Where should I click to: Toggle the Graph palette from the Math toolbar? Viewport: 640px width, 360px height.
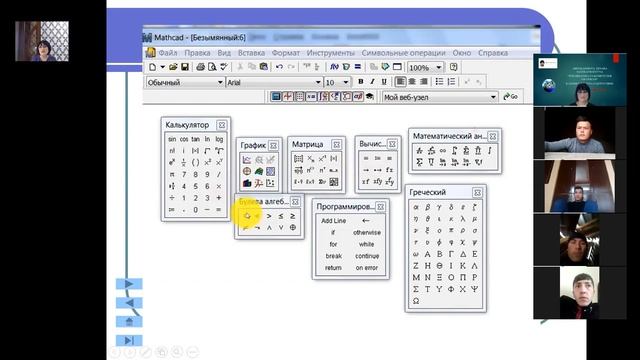click(287, 97)
